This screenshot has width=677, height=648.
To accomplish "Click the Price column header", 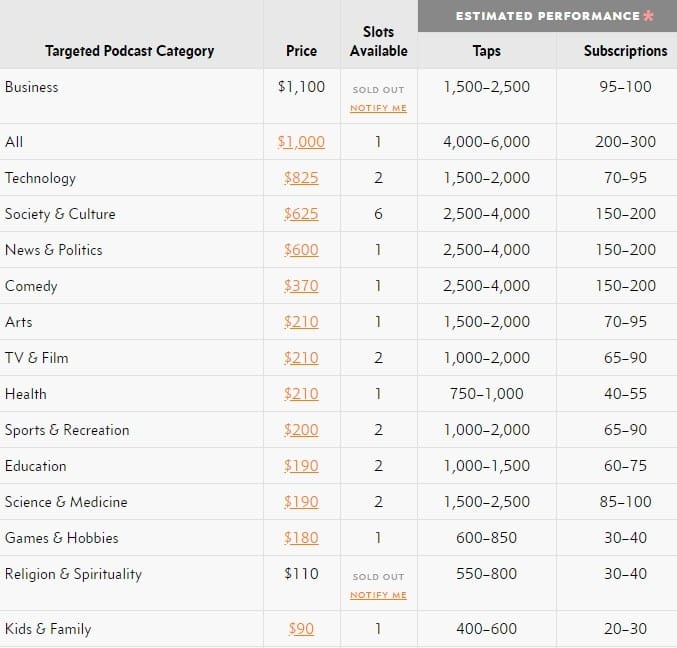I will pyautogui.click(x=301, y=51).
